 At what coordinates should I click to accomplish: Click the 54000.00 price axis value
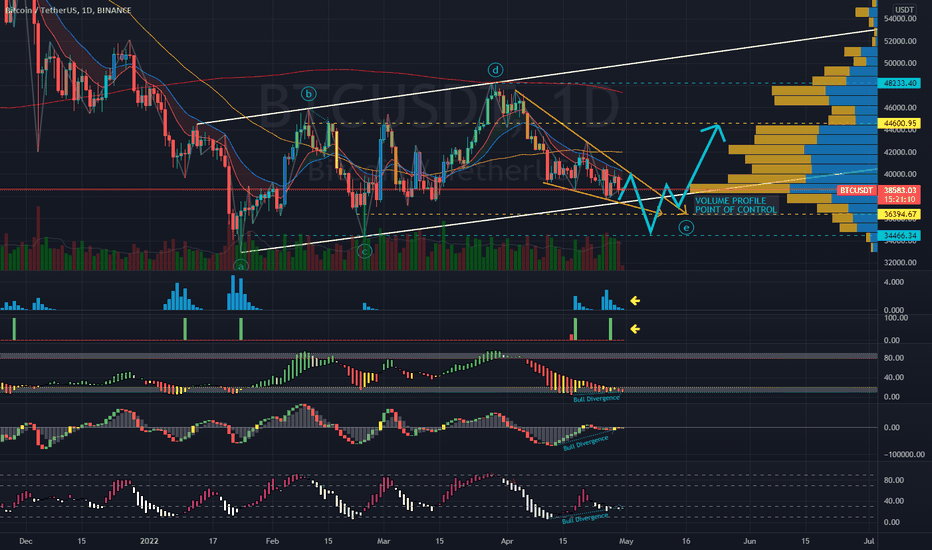click(x=900, y=19)
